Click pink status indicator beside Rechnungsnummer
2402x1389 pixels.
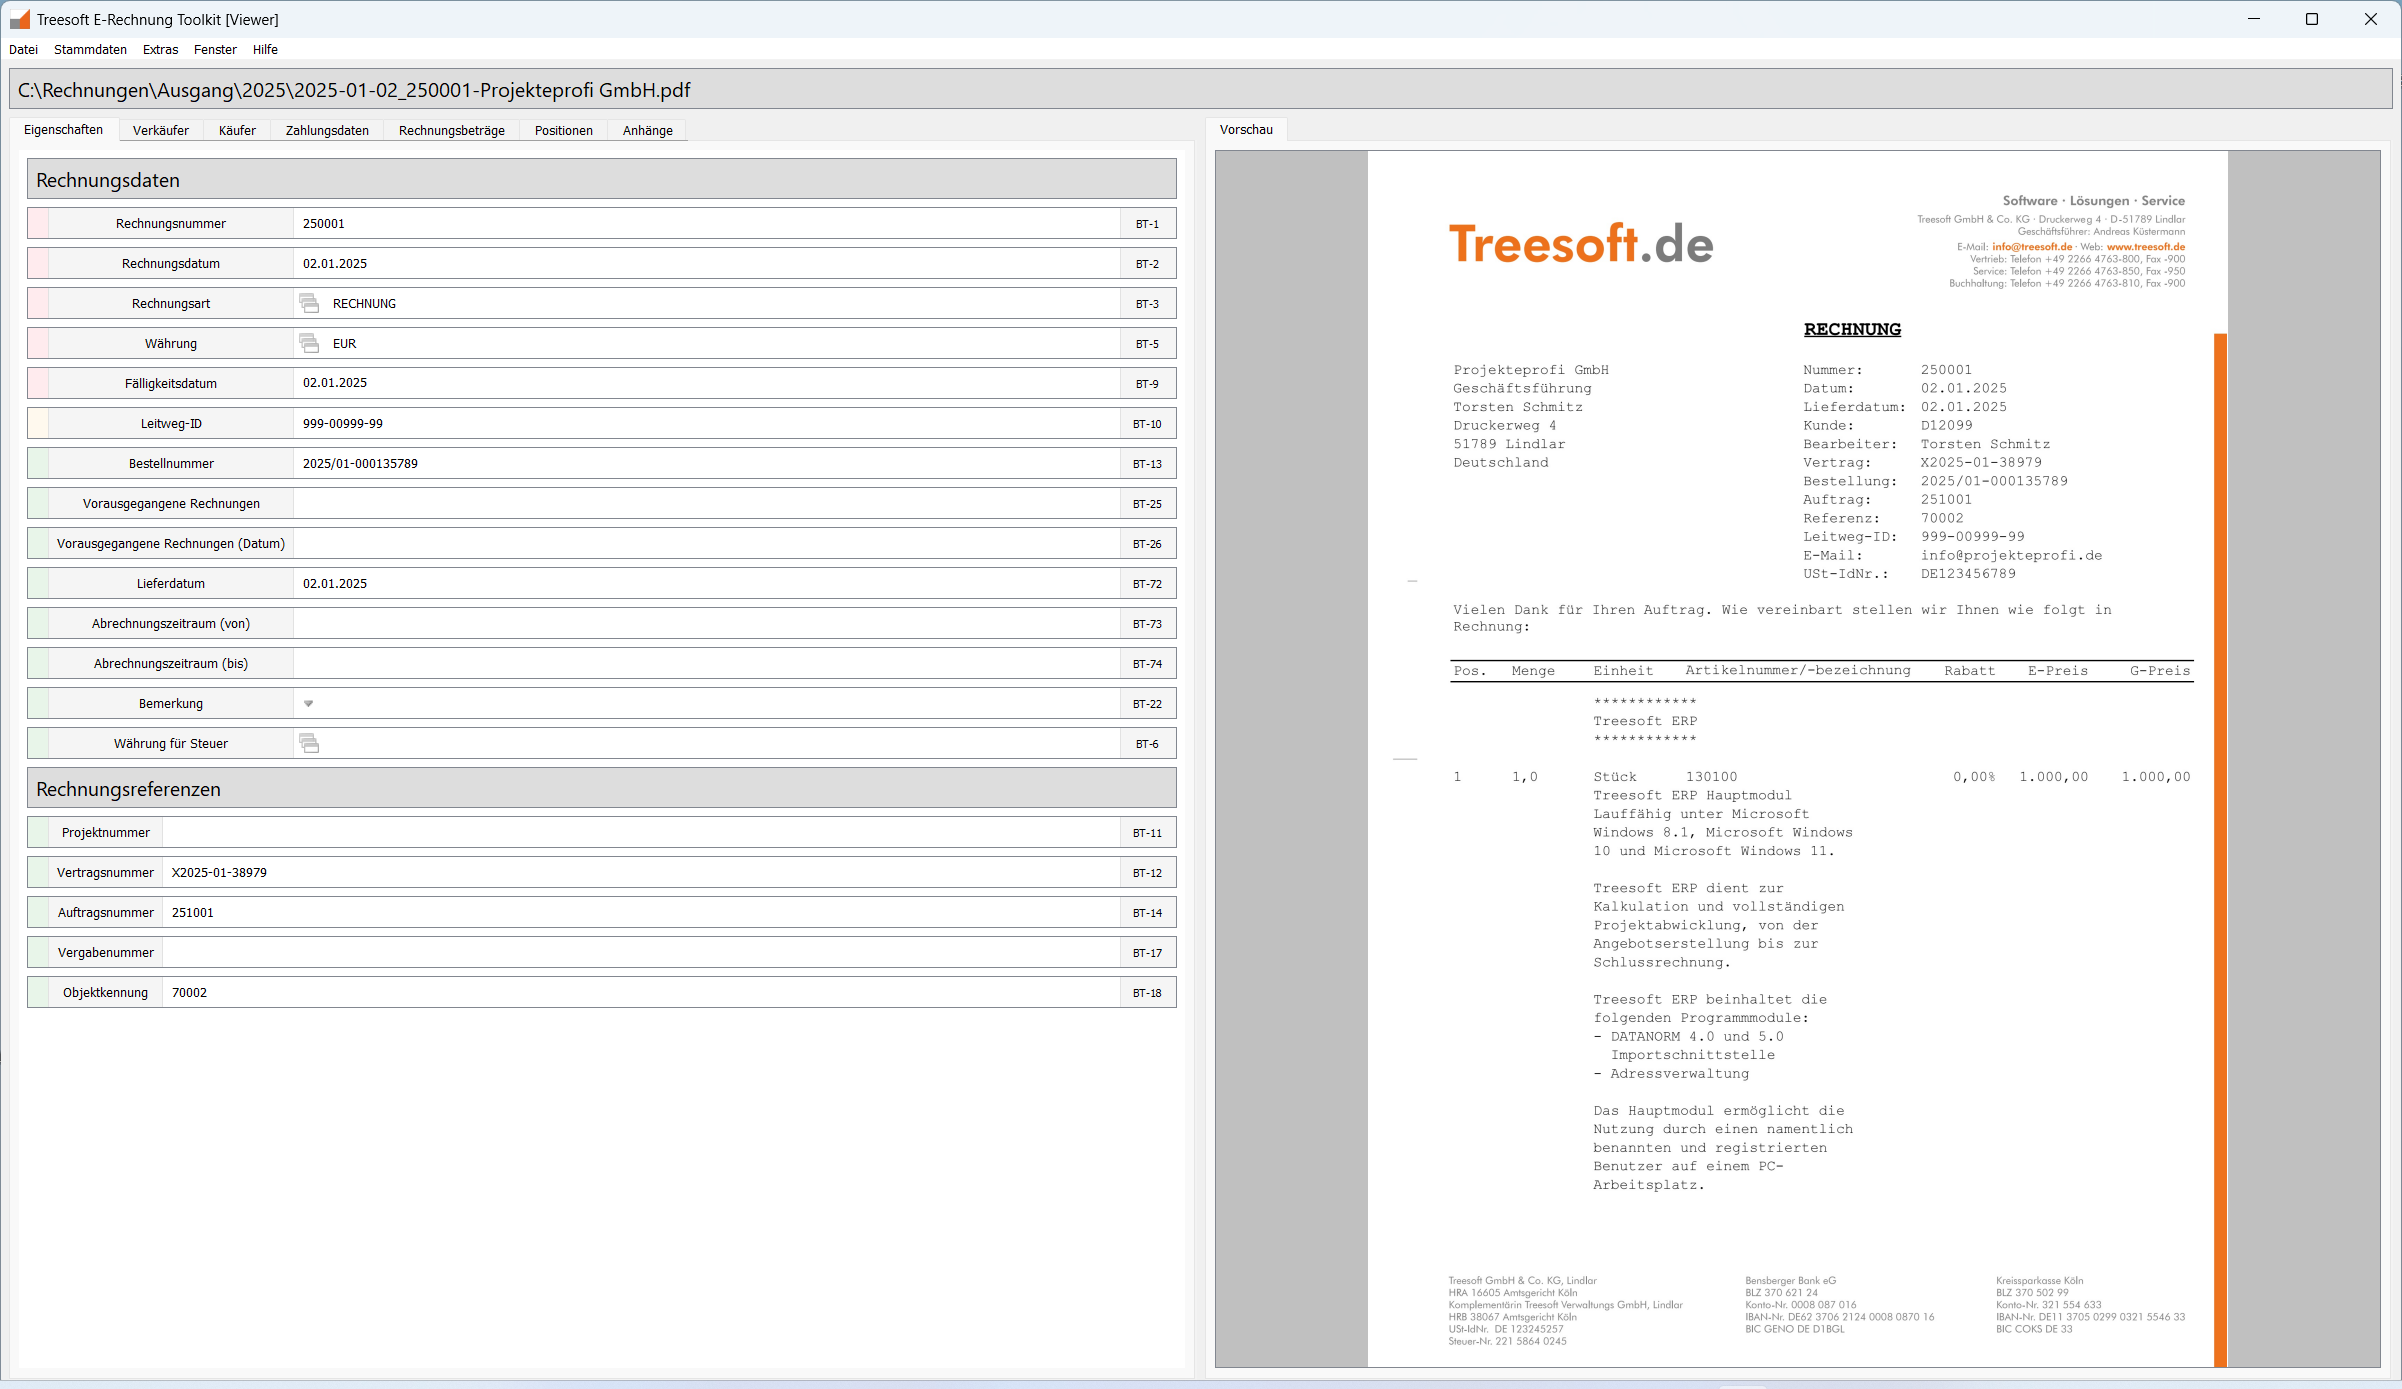pos(38,223)
